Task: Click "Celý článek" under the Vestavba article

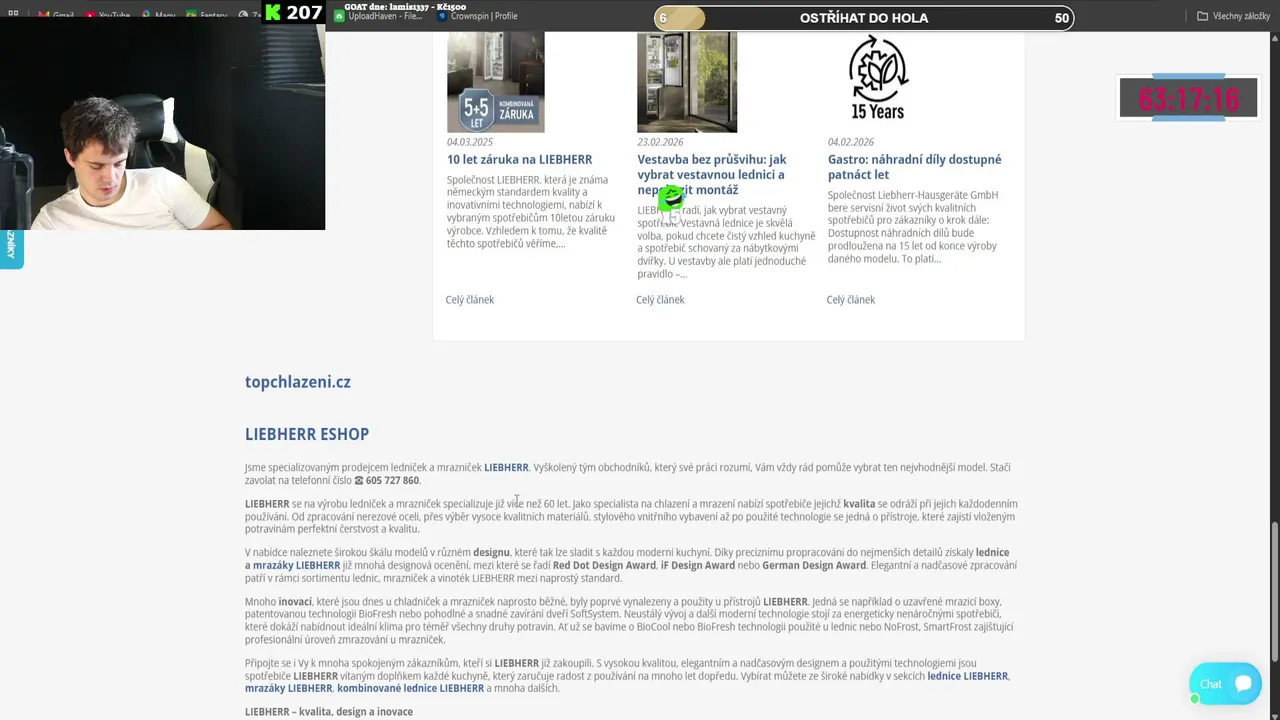Action: tap(660, 300)
